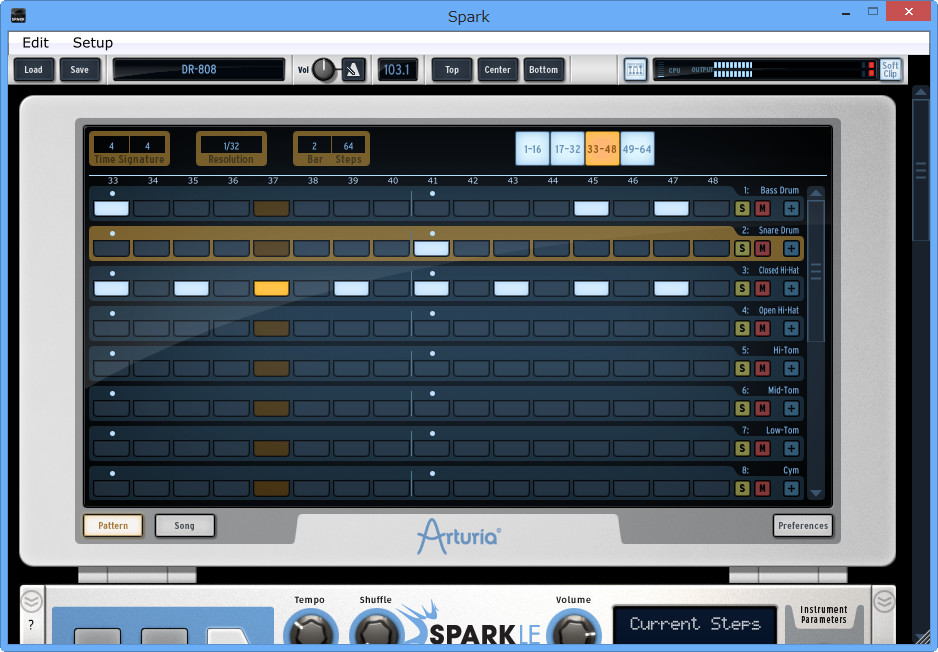Toggle the metronome icon
938x652 pixels.
[x=354, y=70]
